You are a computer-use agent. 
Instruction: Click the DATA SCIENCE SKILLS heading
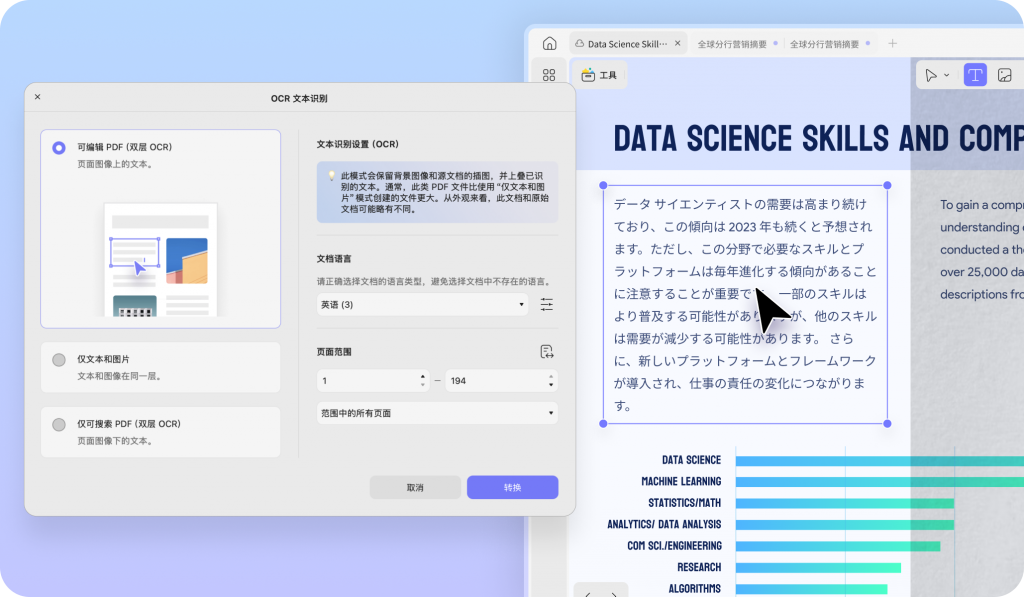[818, 138]
